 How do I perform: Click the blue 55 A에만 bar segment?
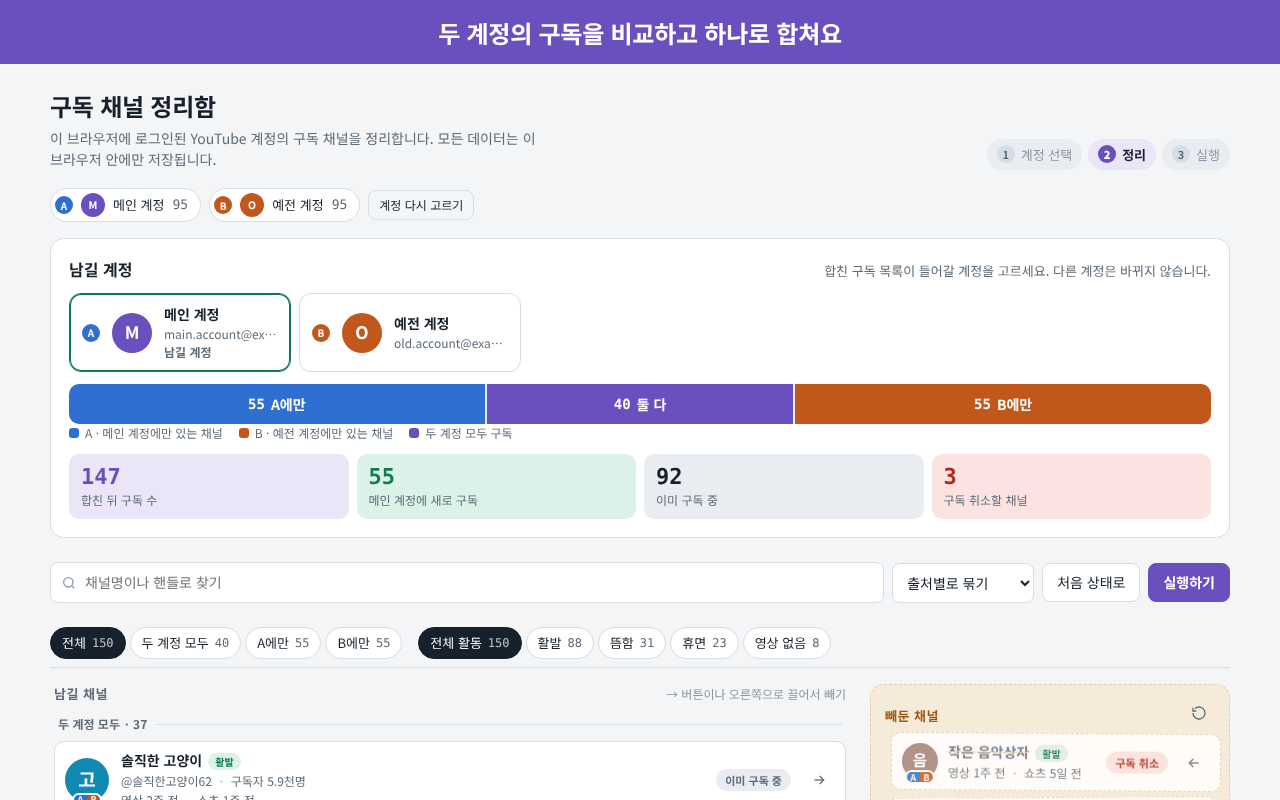277,404
